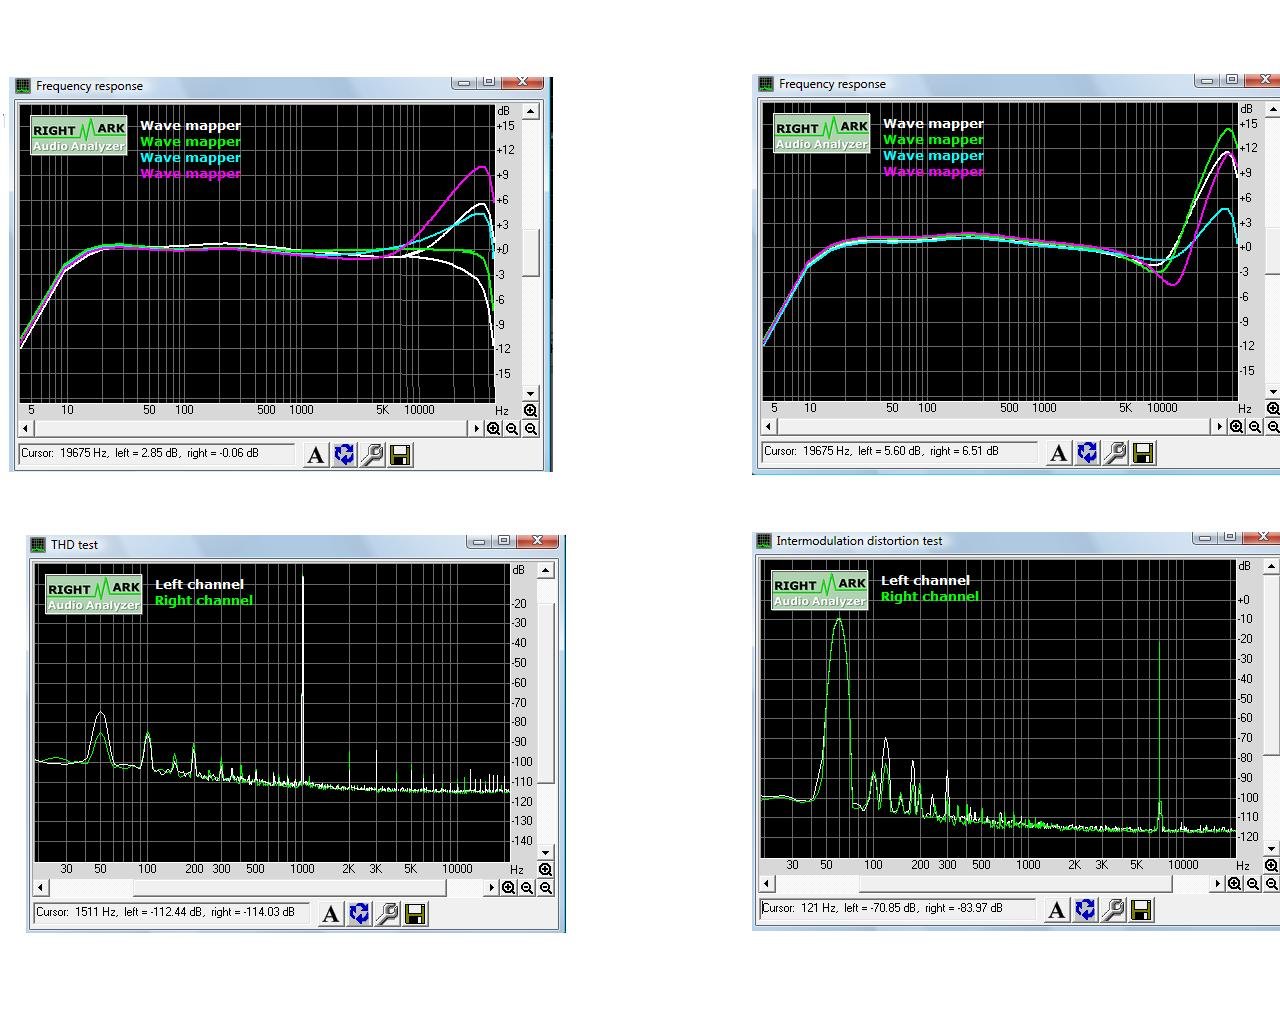Click title bar icon of THD test window
The width and height of the screenshot is (1280, 1024).
[x=38, y=545]
